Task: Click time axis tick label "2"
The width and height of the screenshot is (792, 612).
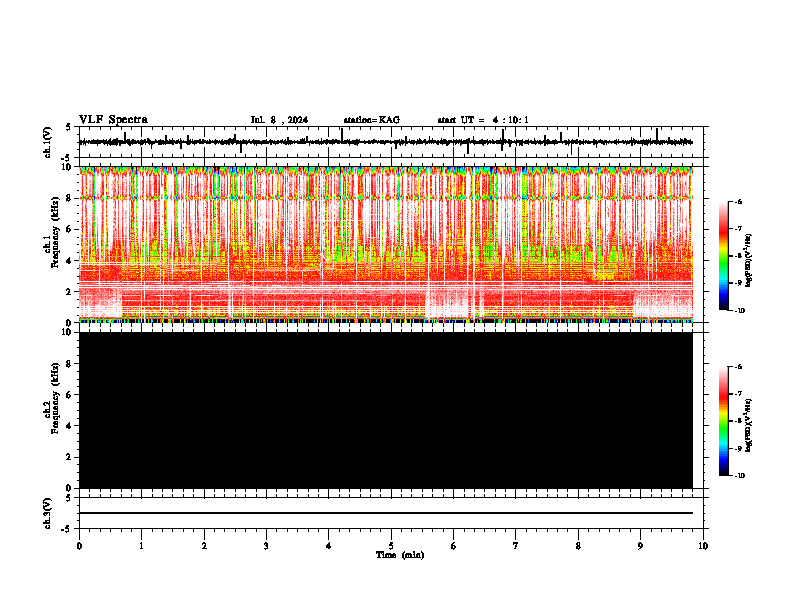Action: [204, 546]
